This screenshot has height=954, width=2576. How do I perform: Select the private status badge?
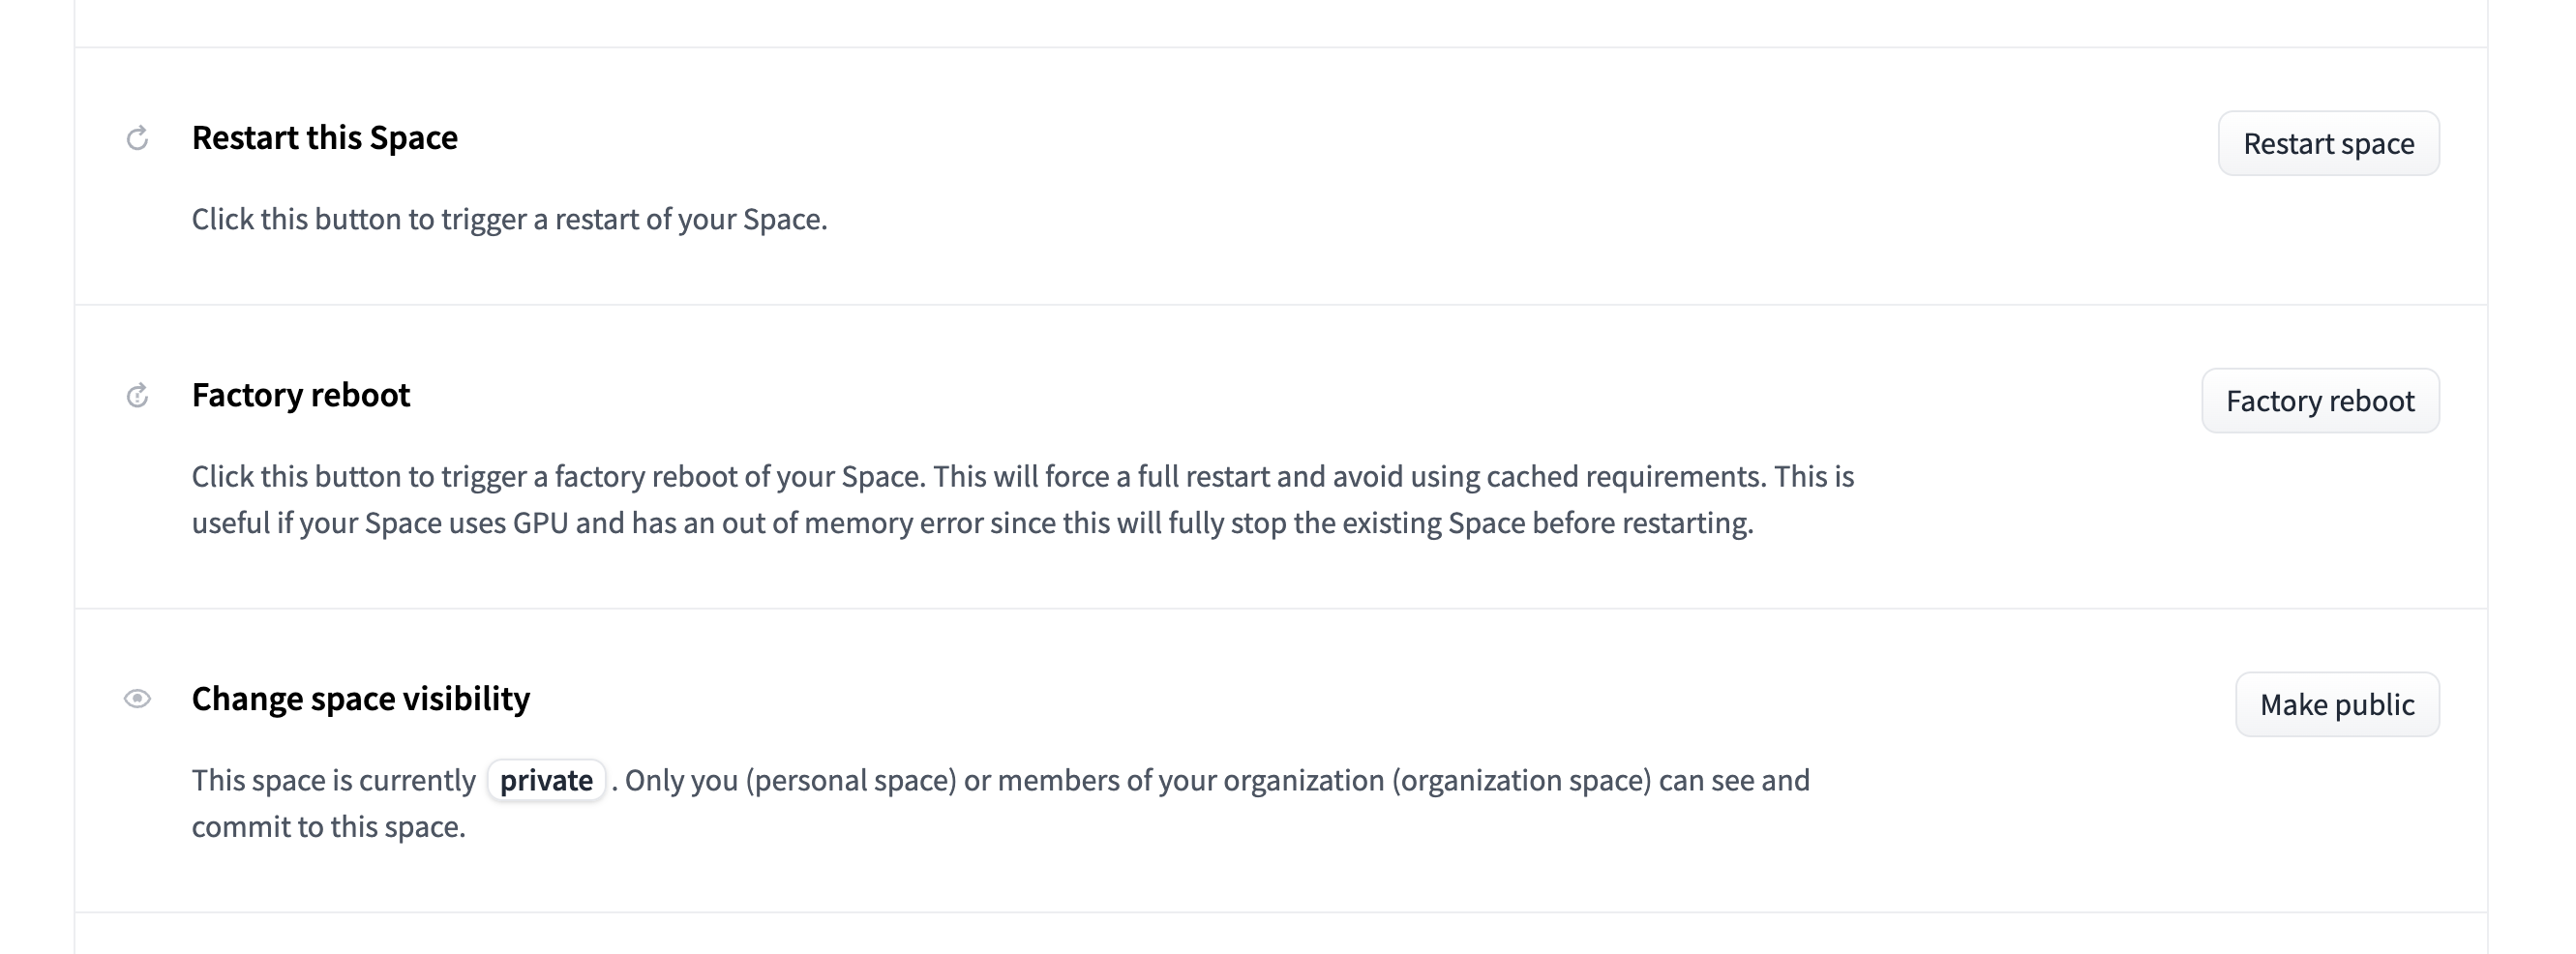click(x=546, y=780)
